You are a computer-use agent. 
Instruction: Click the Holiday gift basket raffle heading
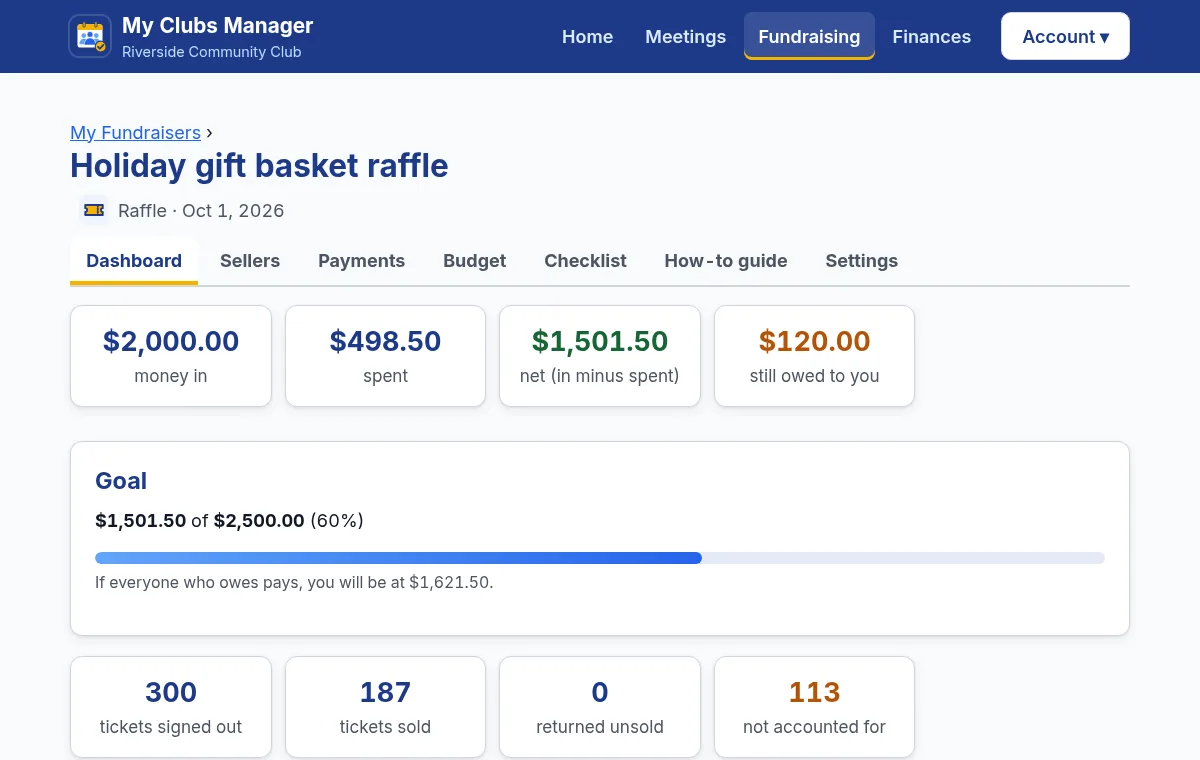259,165
